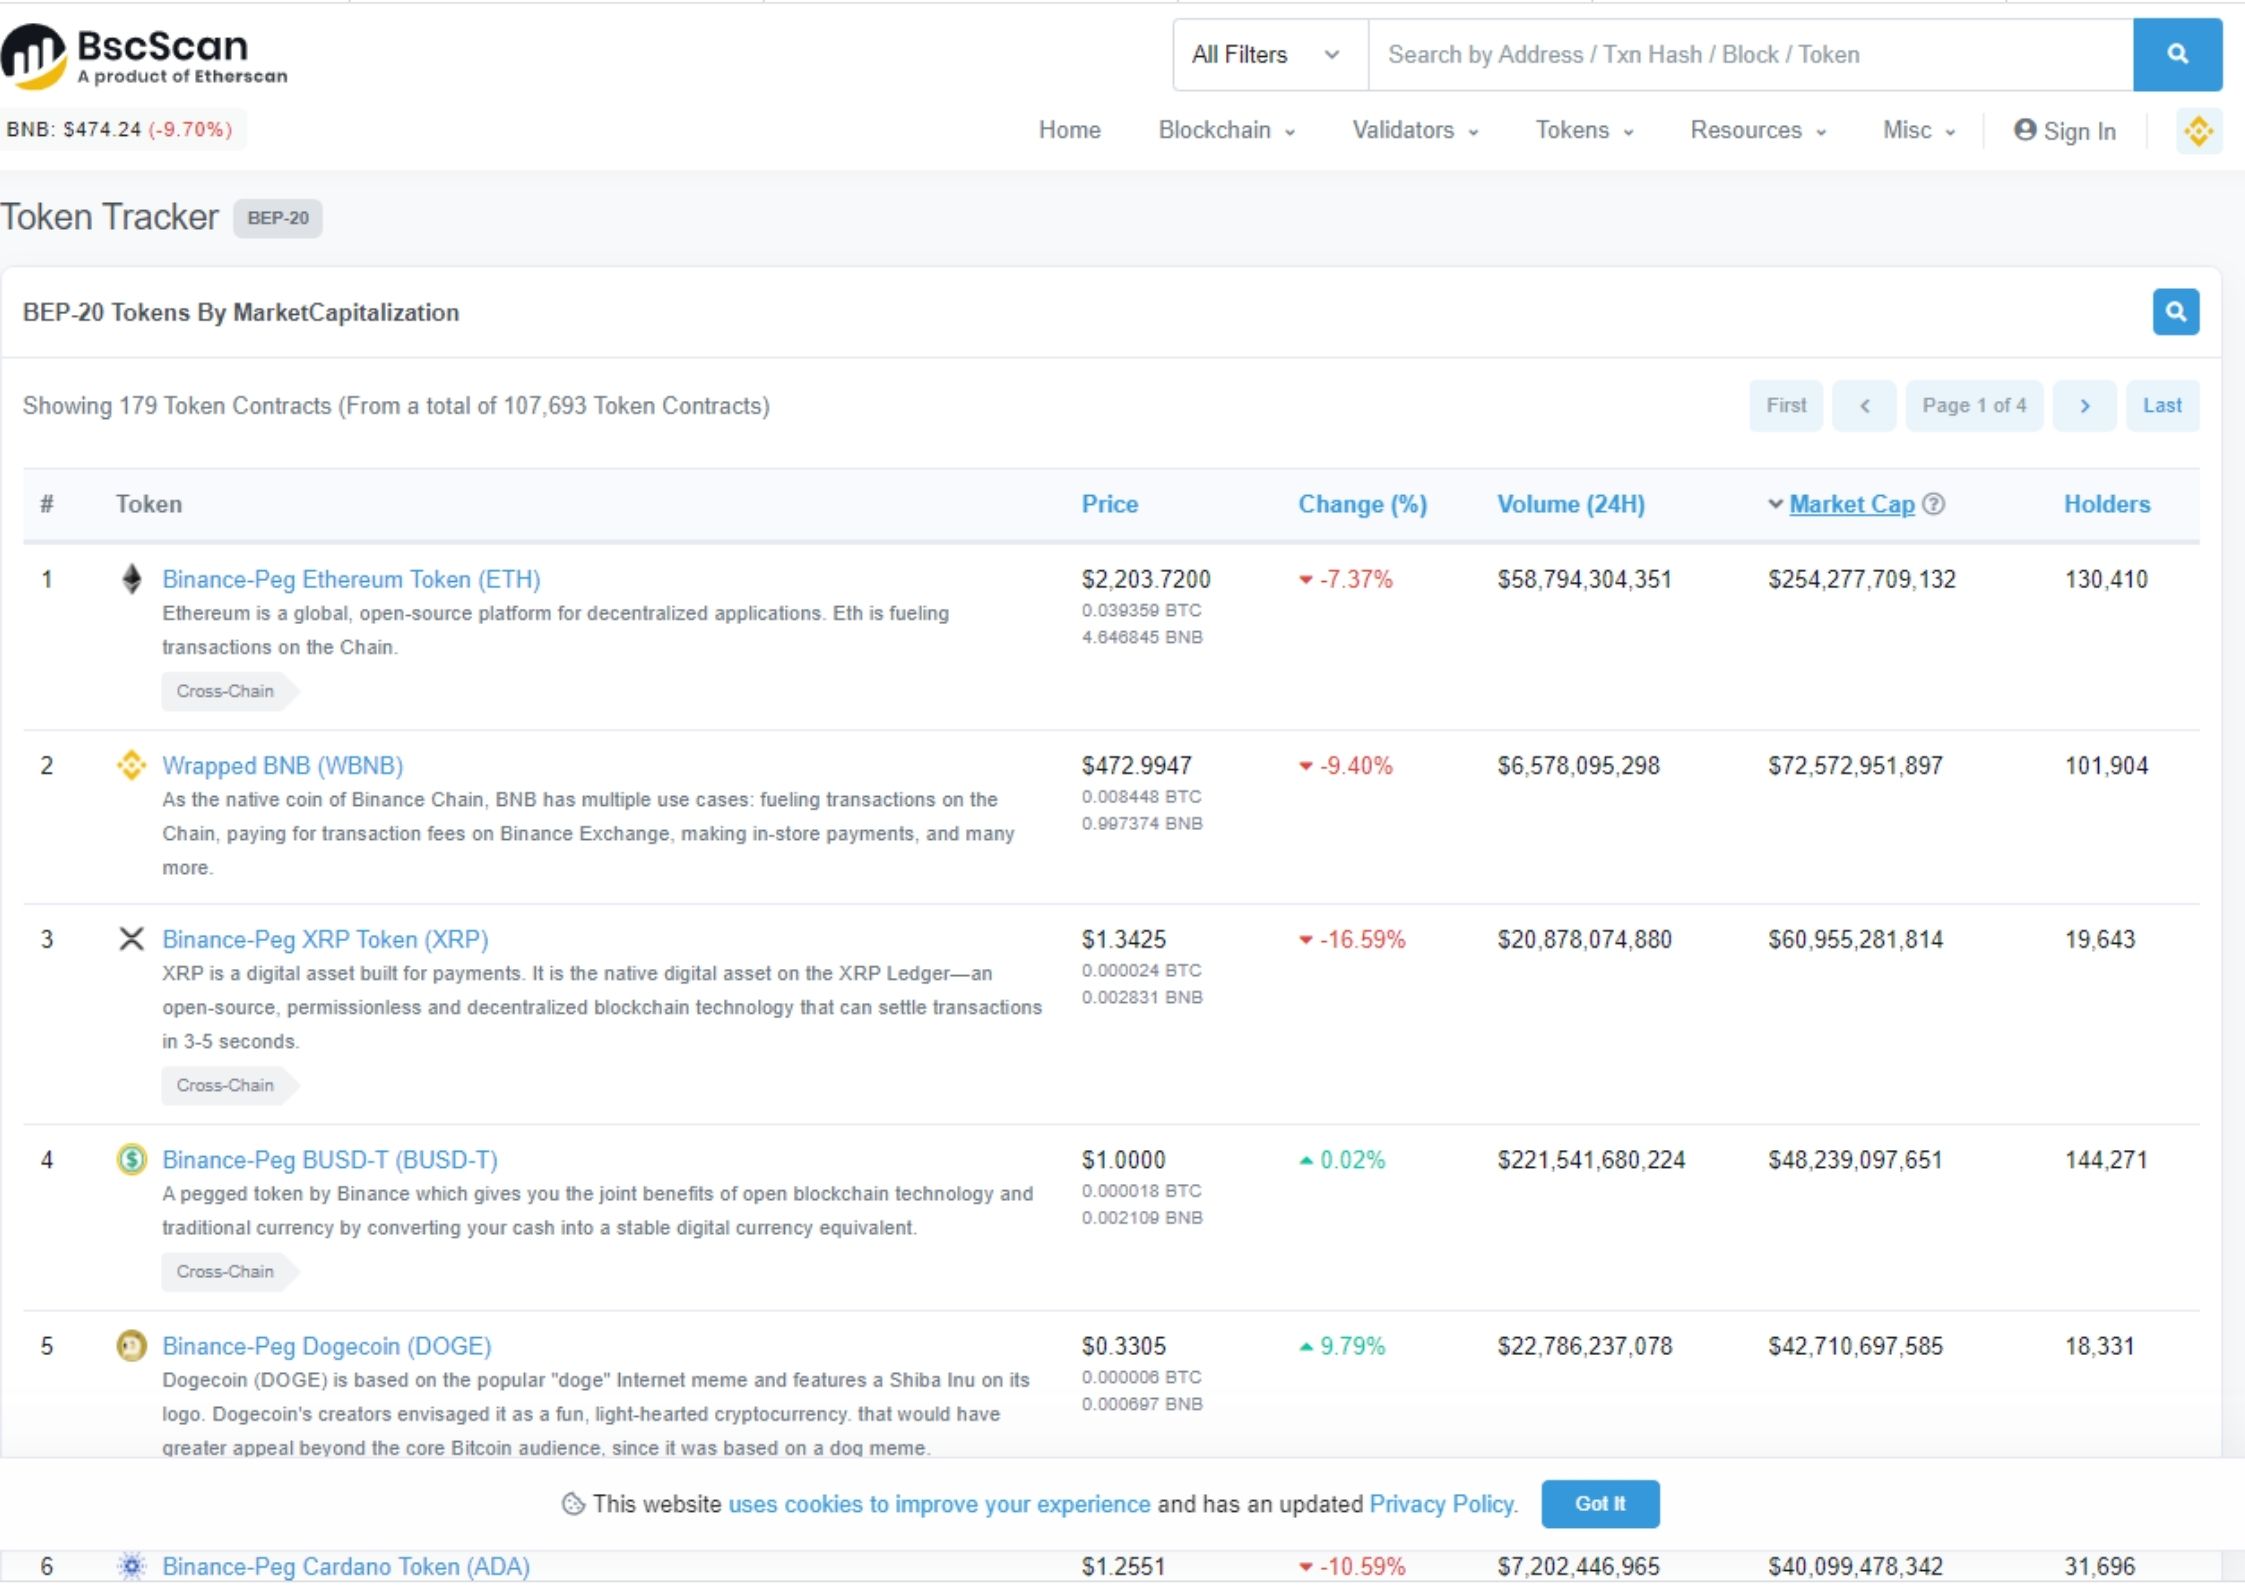This screenshot has width=2245, height=1587.
Task: Open the cookies usage link
Action: pyautogui.click(x=939, y=1504)
